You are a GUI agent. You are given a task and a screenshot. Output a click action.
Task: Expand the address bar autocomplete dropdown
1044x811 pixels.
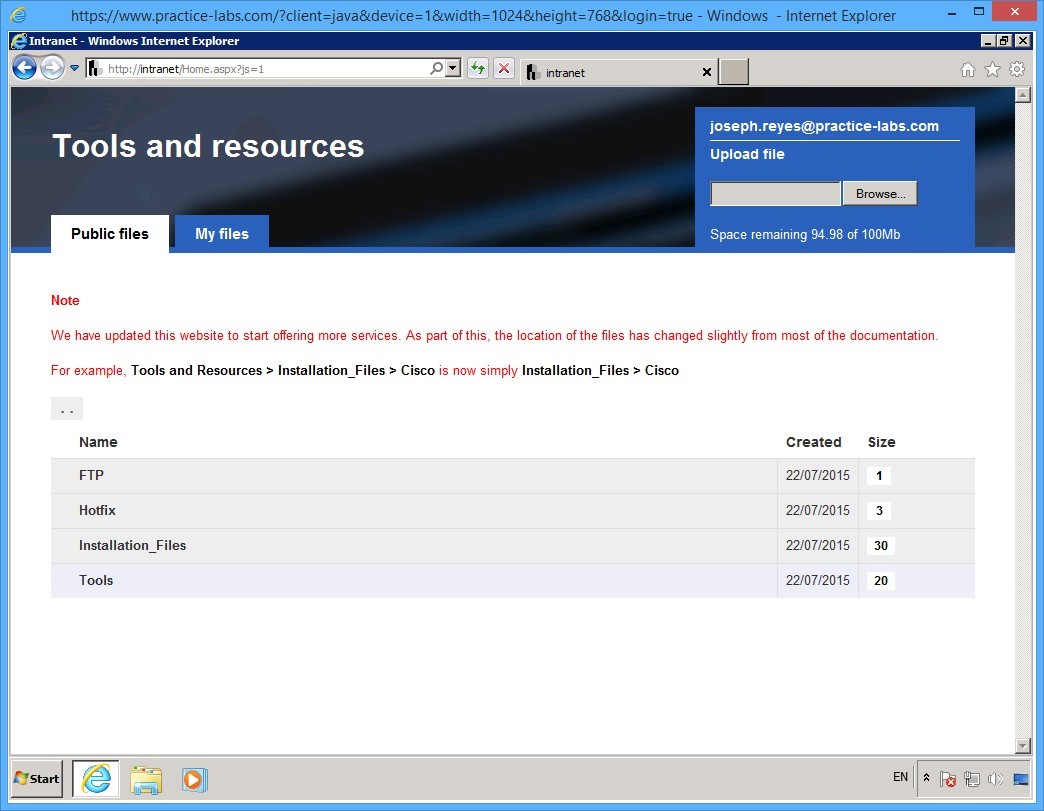[x=74, y=69]
